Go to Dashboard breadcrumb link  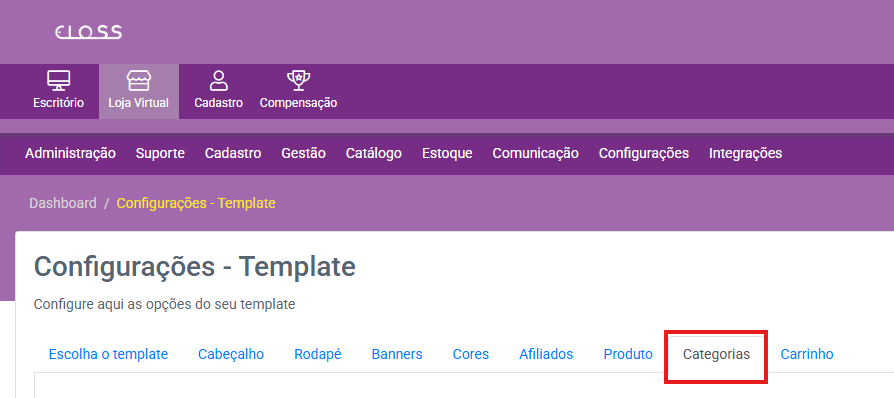tap(63, 203)
